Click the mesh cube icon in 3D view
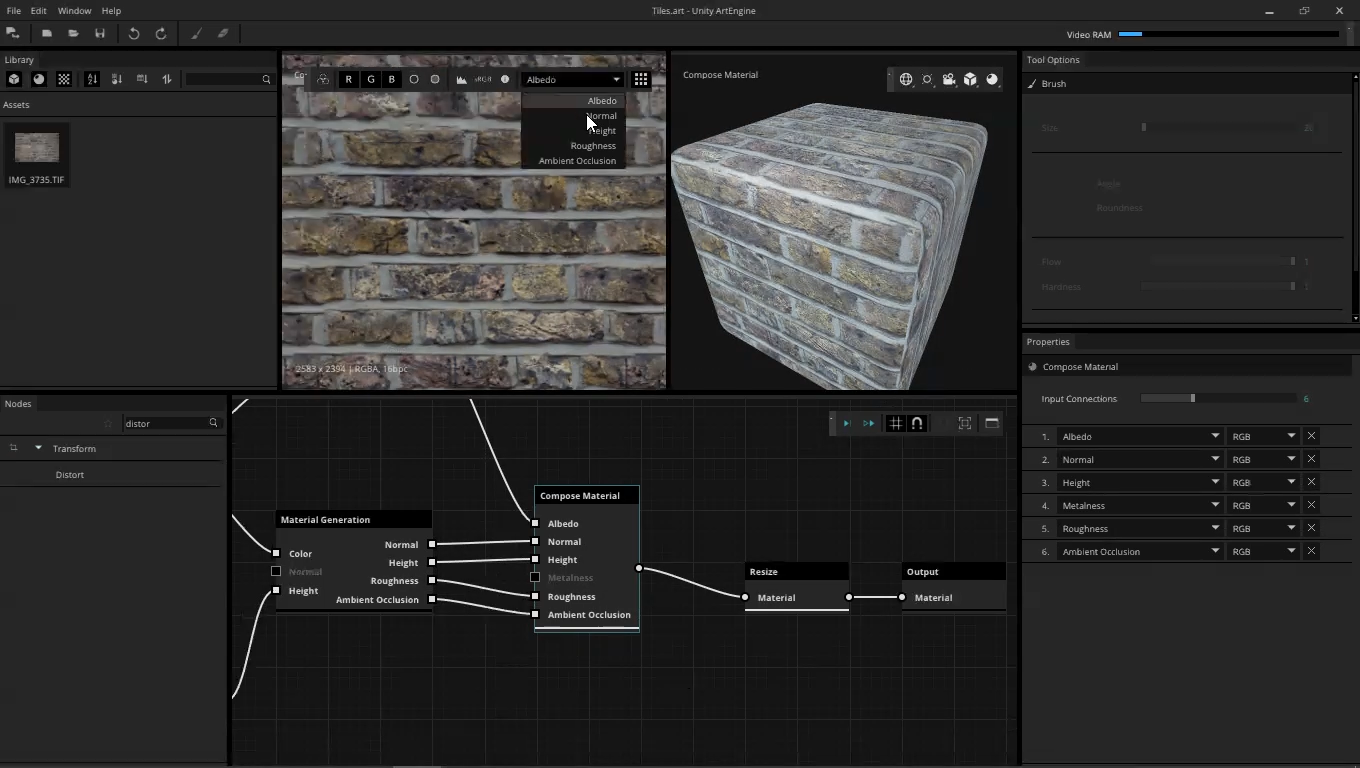This screenshot has width=1360, height=768. pos(970,79)
